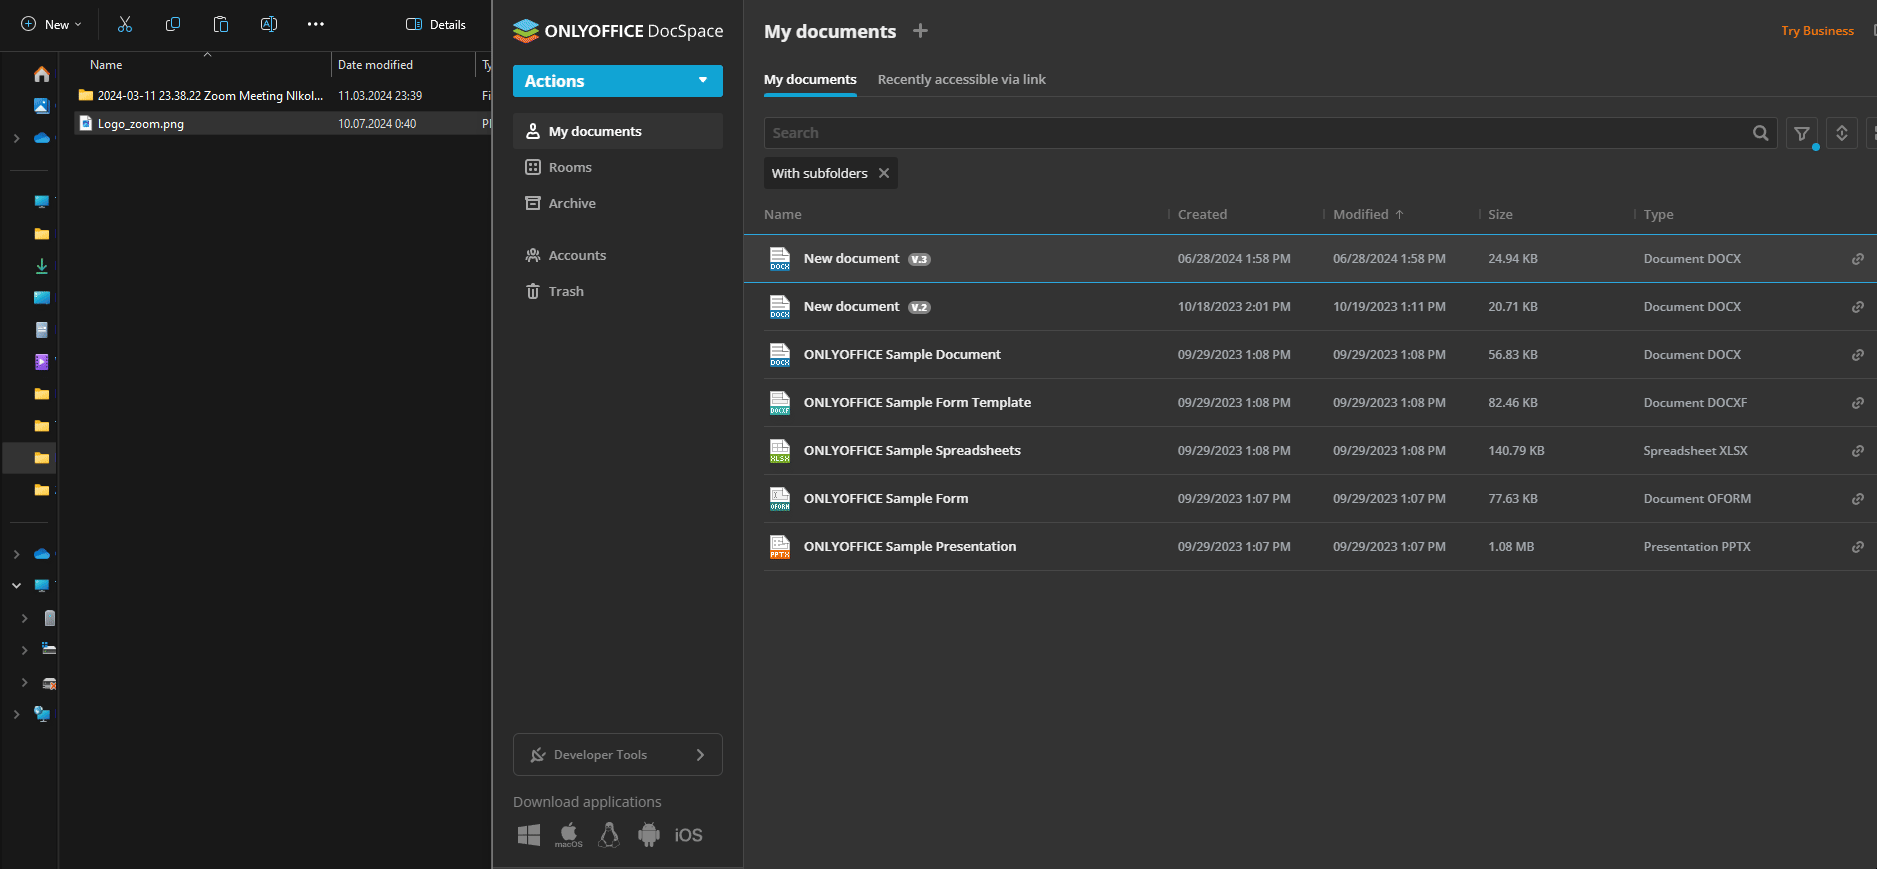Copy link icon for ONLYOFFICE Sample Presentation row
This screenshot has width=1877, height=869.
click(1858, 547)
